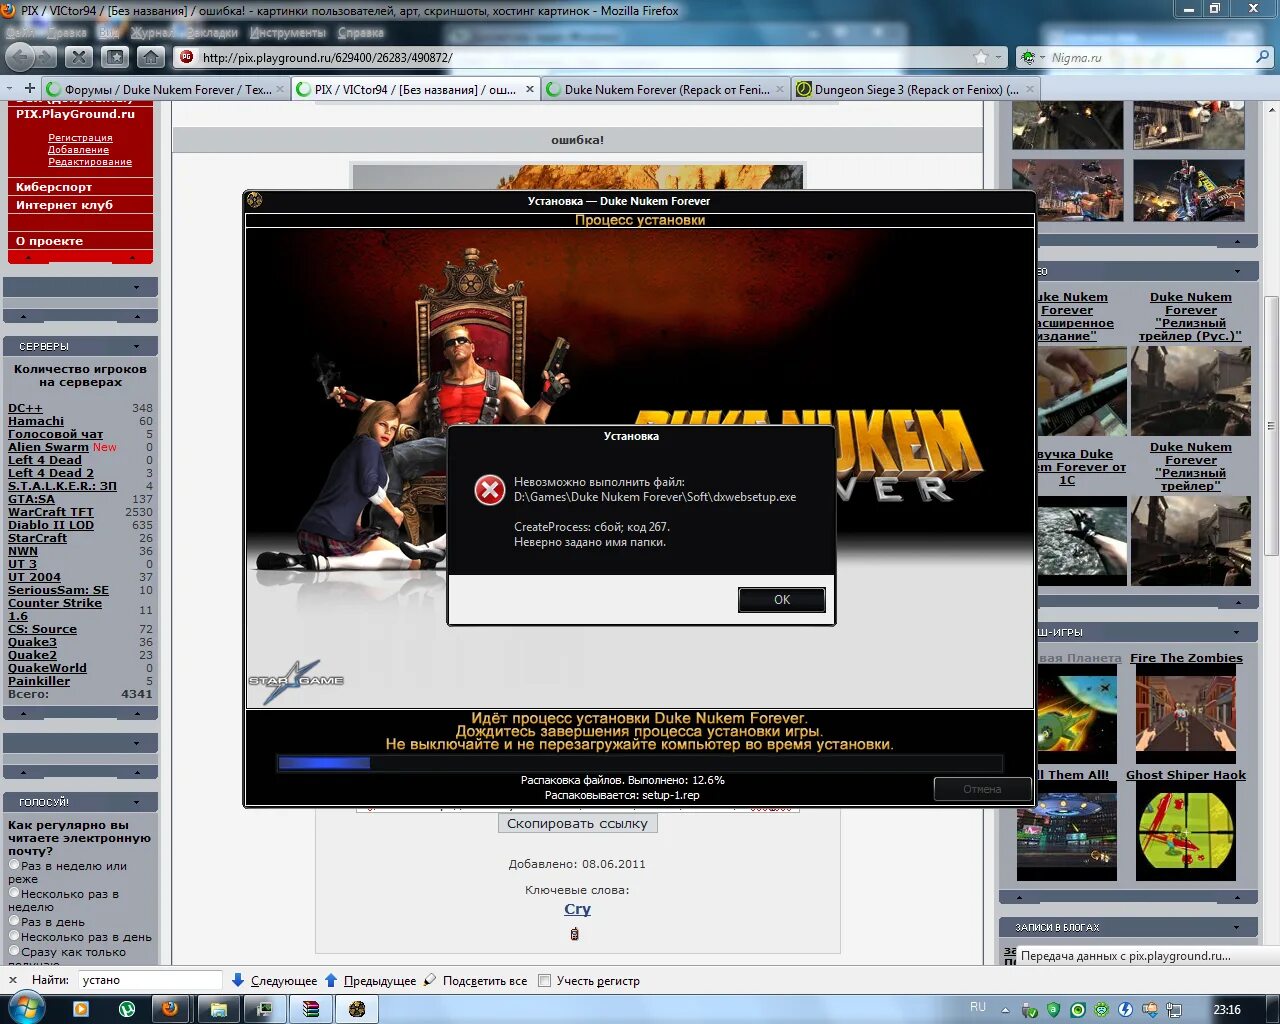Close the find bar with X
The width and height of the screenshot is (1280, 1024).
click(x=13, y=980)
